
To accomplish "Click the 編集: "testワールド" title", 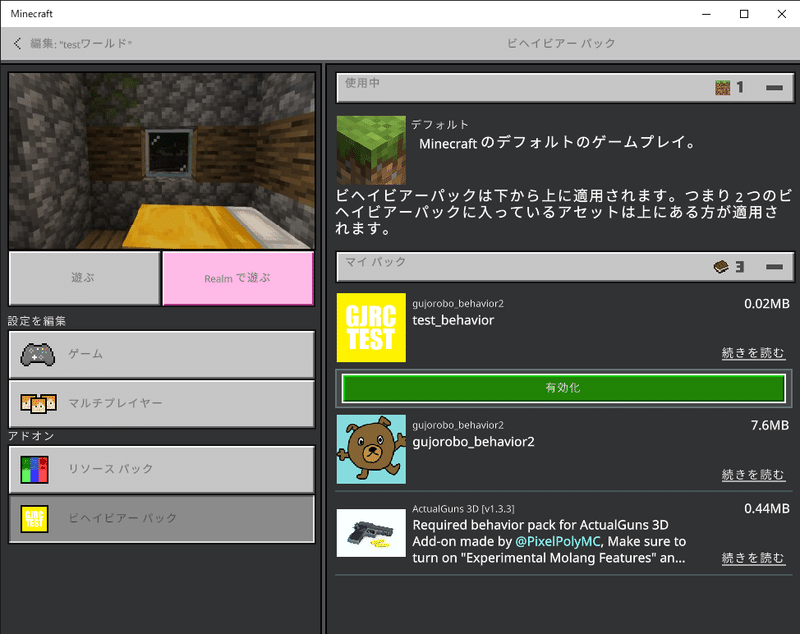I will coord(81,44).
